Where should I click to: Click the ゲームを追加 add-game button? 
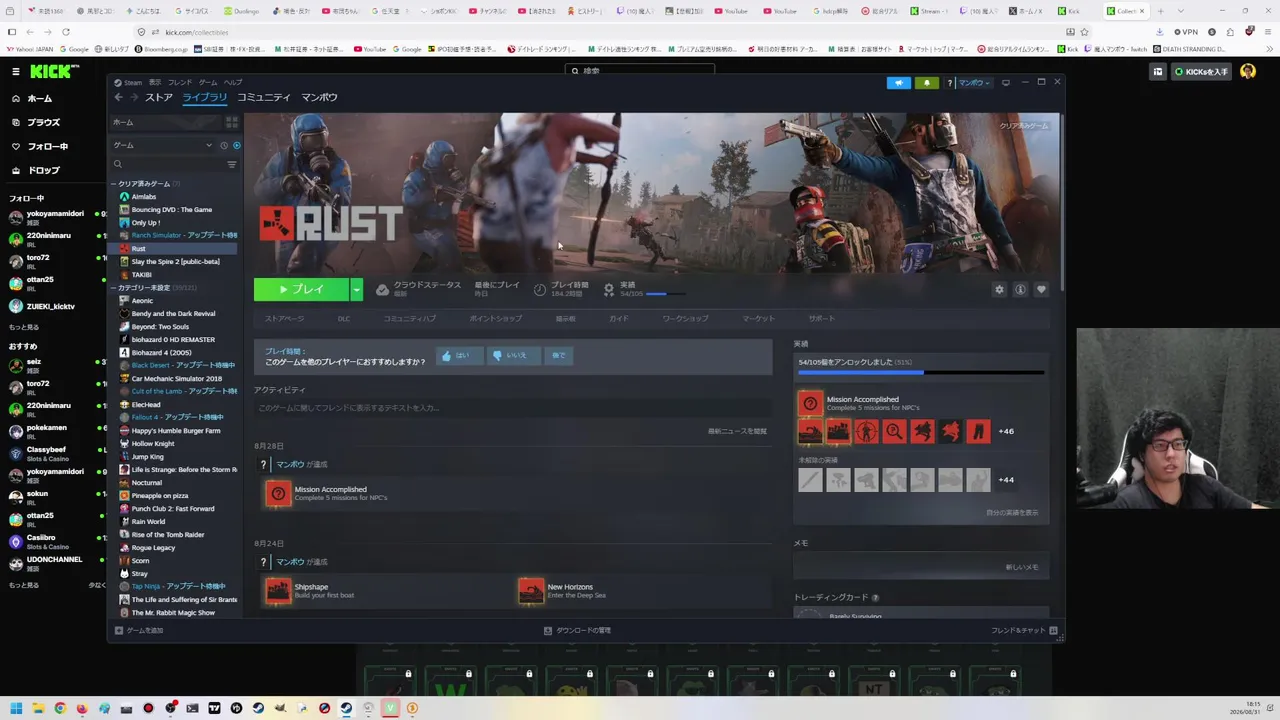[139, 631]
